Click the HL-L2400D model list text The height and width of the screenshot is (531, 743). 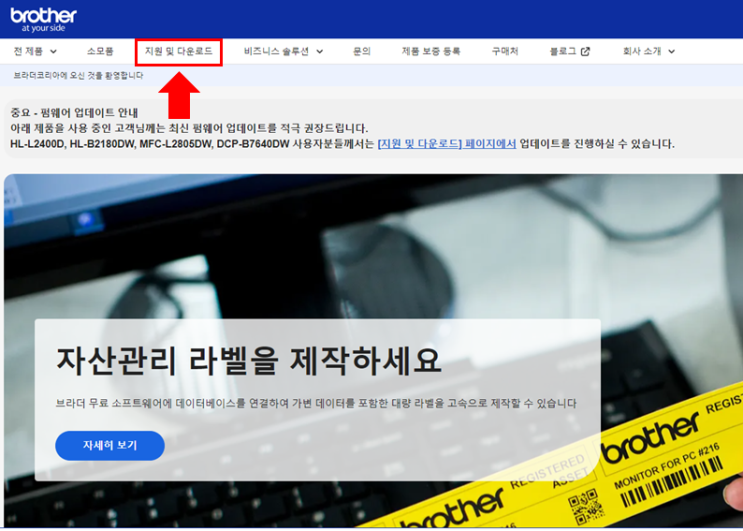tap(149, 144)
